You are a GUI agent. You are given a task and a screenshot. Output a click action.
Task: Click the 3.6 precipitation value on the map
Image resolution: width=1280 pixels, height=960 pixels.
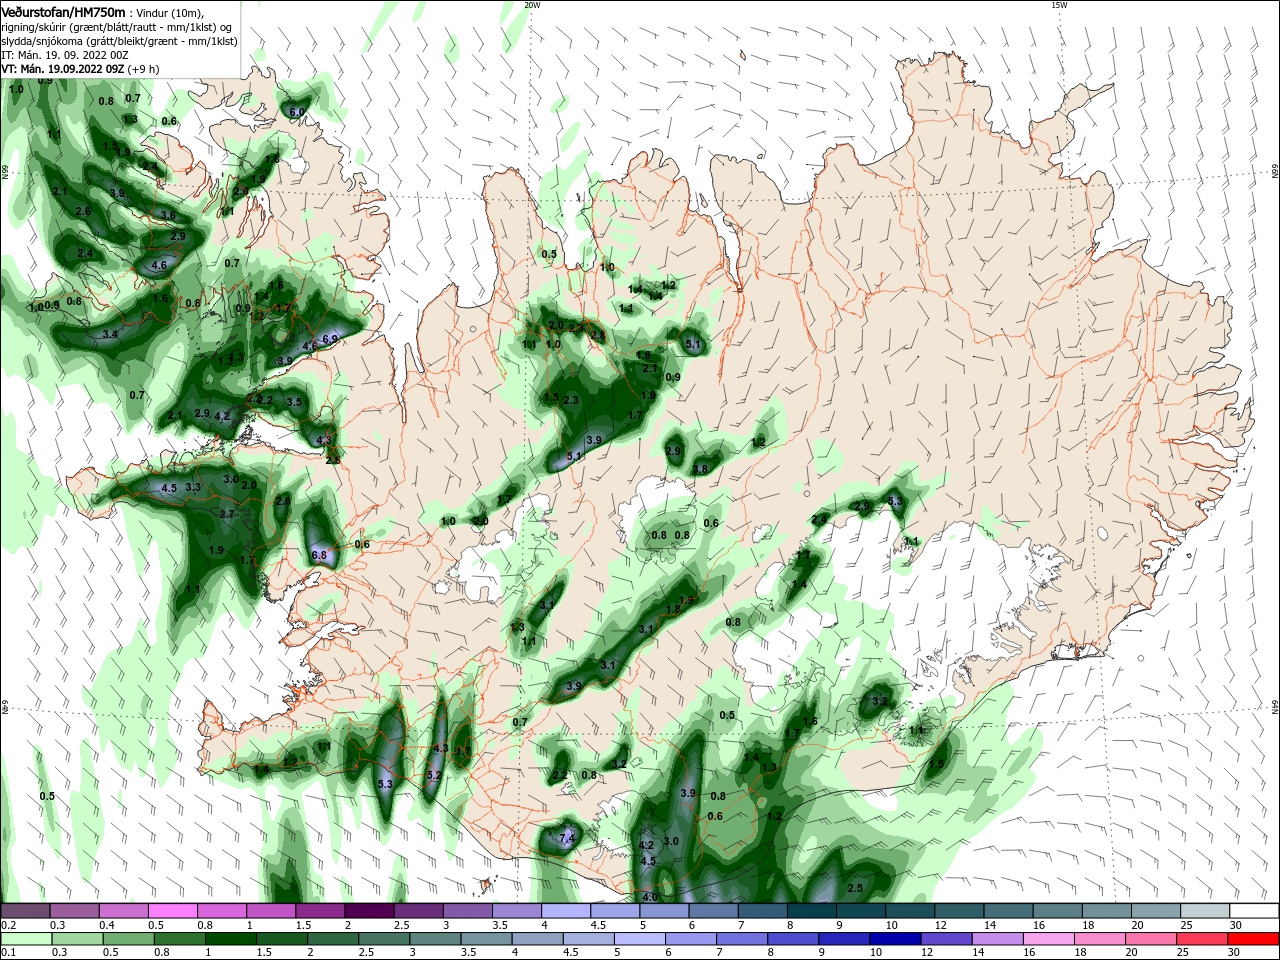tap(168, 215)
